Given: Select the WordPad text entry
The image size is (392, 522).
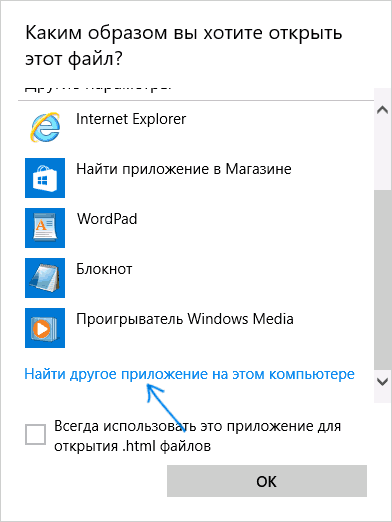Looking at the screenshot, I should [107, 219].
